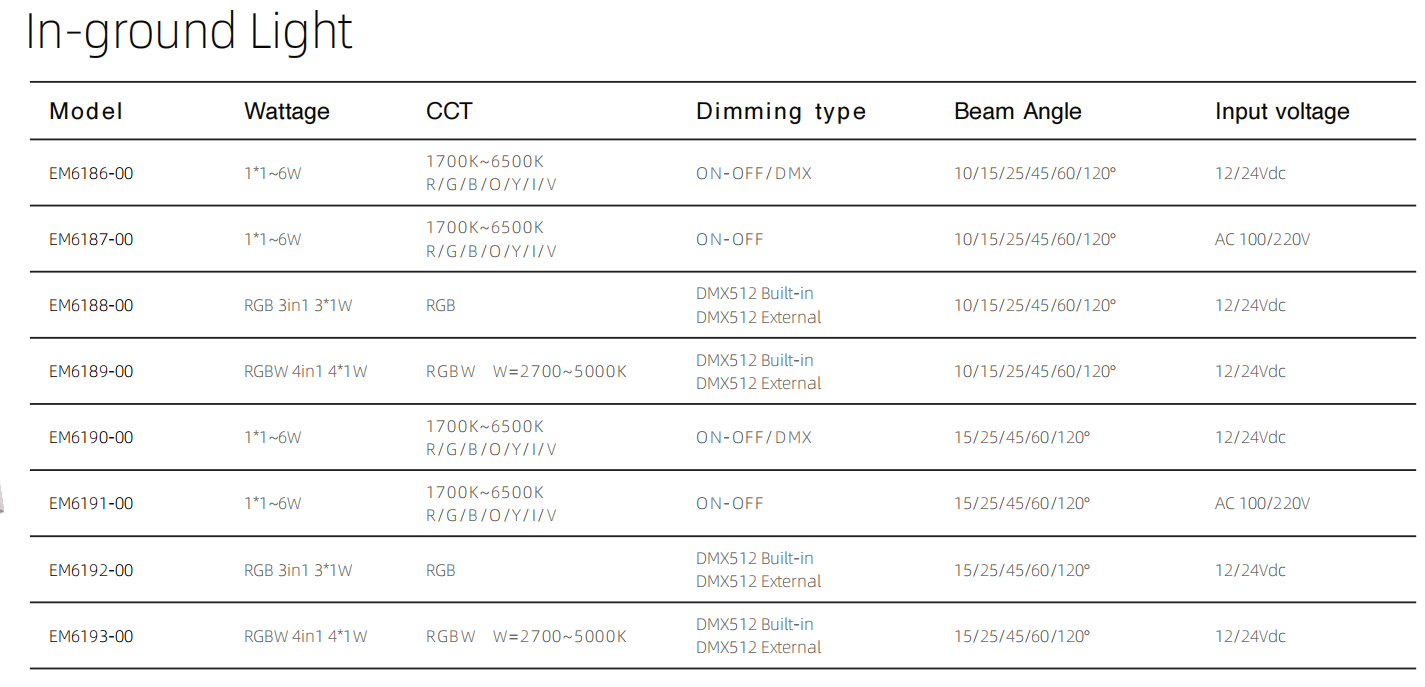Select the Beam Angle column header
Image resolution: width=1425 pixels, height=687 pixels.
1018,112
